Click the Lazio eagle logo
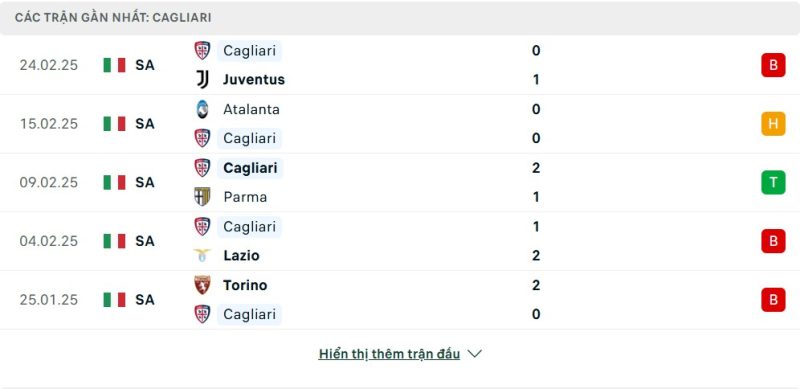The image size is (800, 389). (203, 255)
